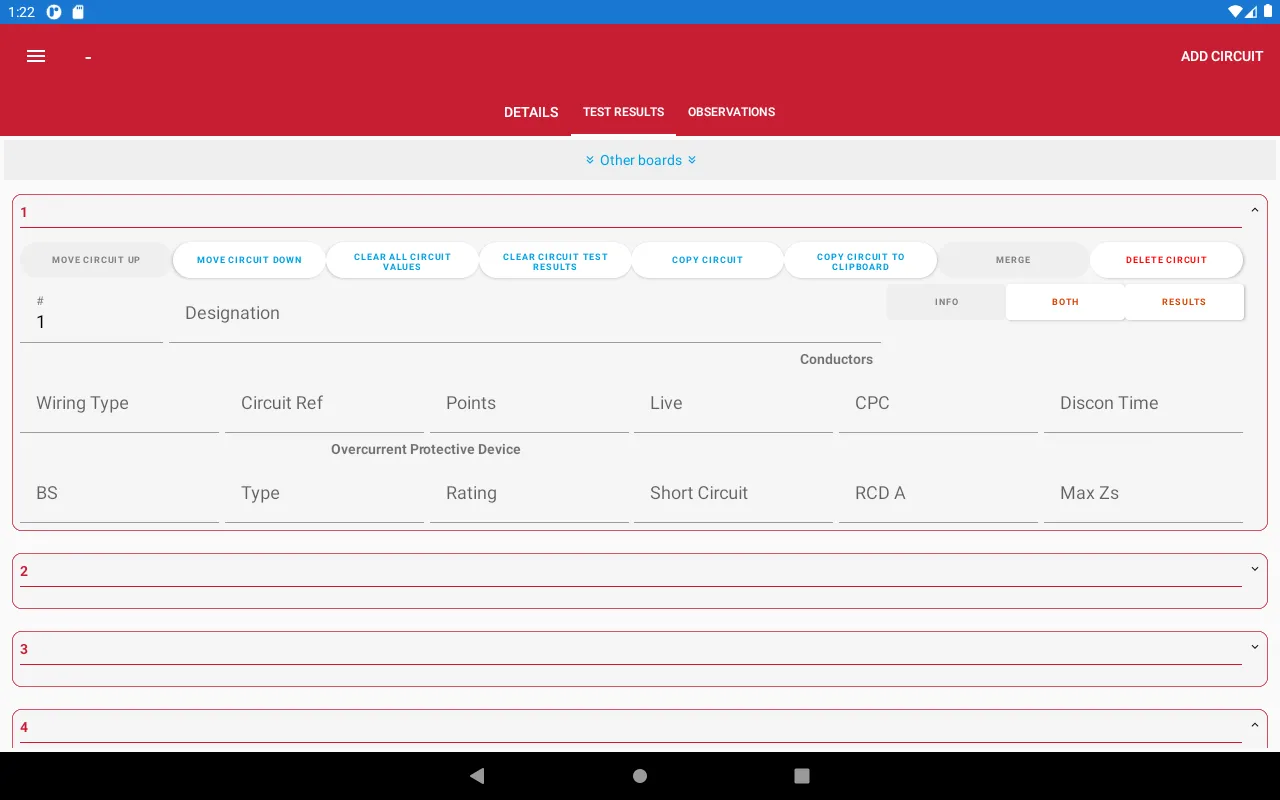Screen dimensions: 1280x800
Task: Select the BOTH display toggle
Action: click(x=1064, y=301)
